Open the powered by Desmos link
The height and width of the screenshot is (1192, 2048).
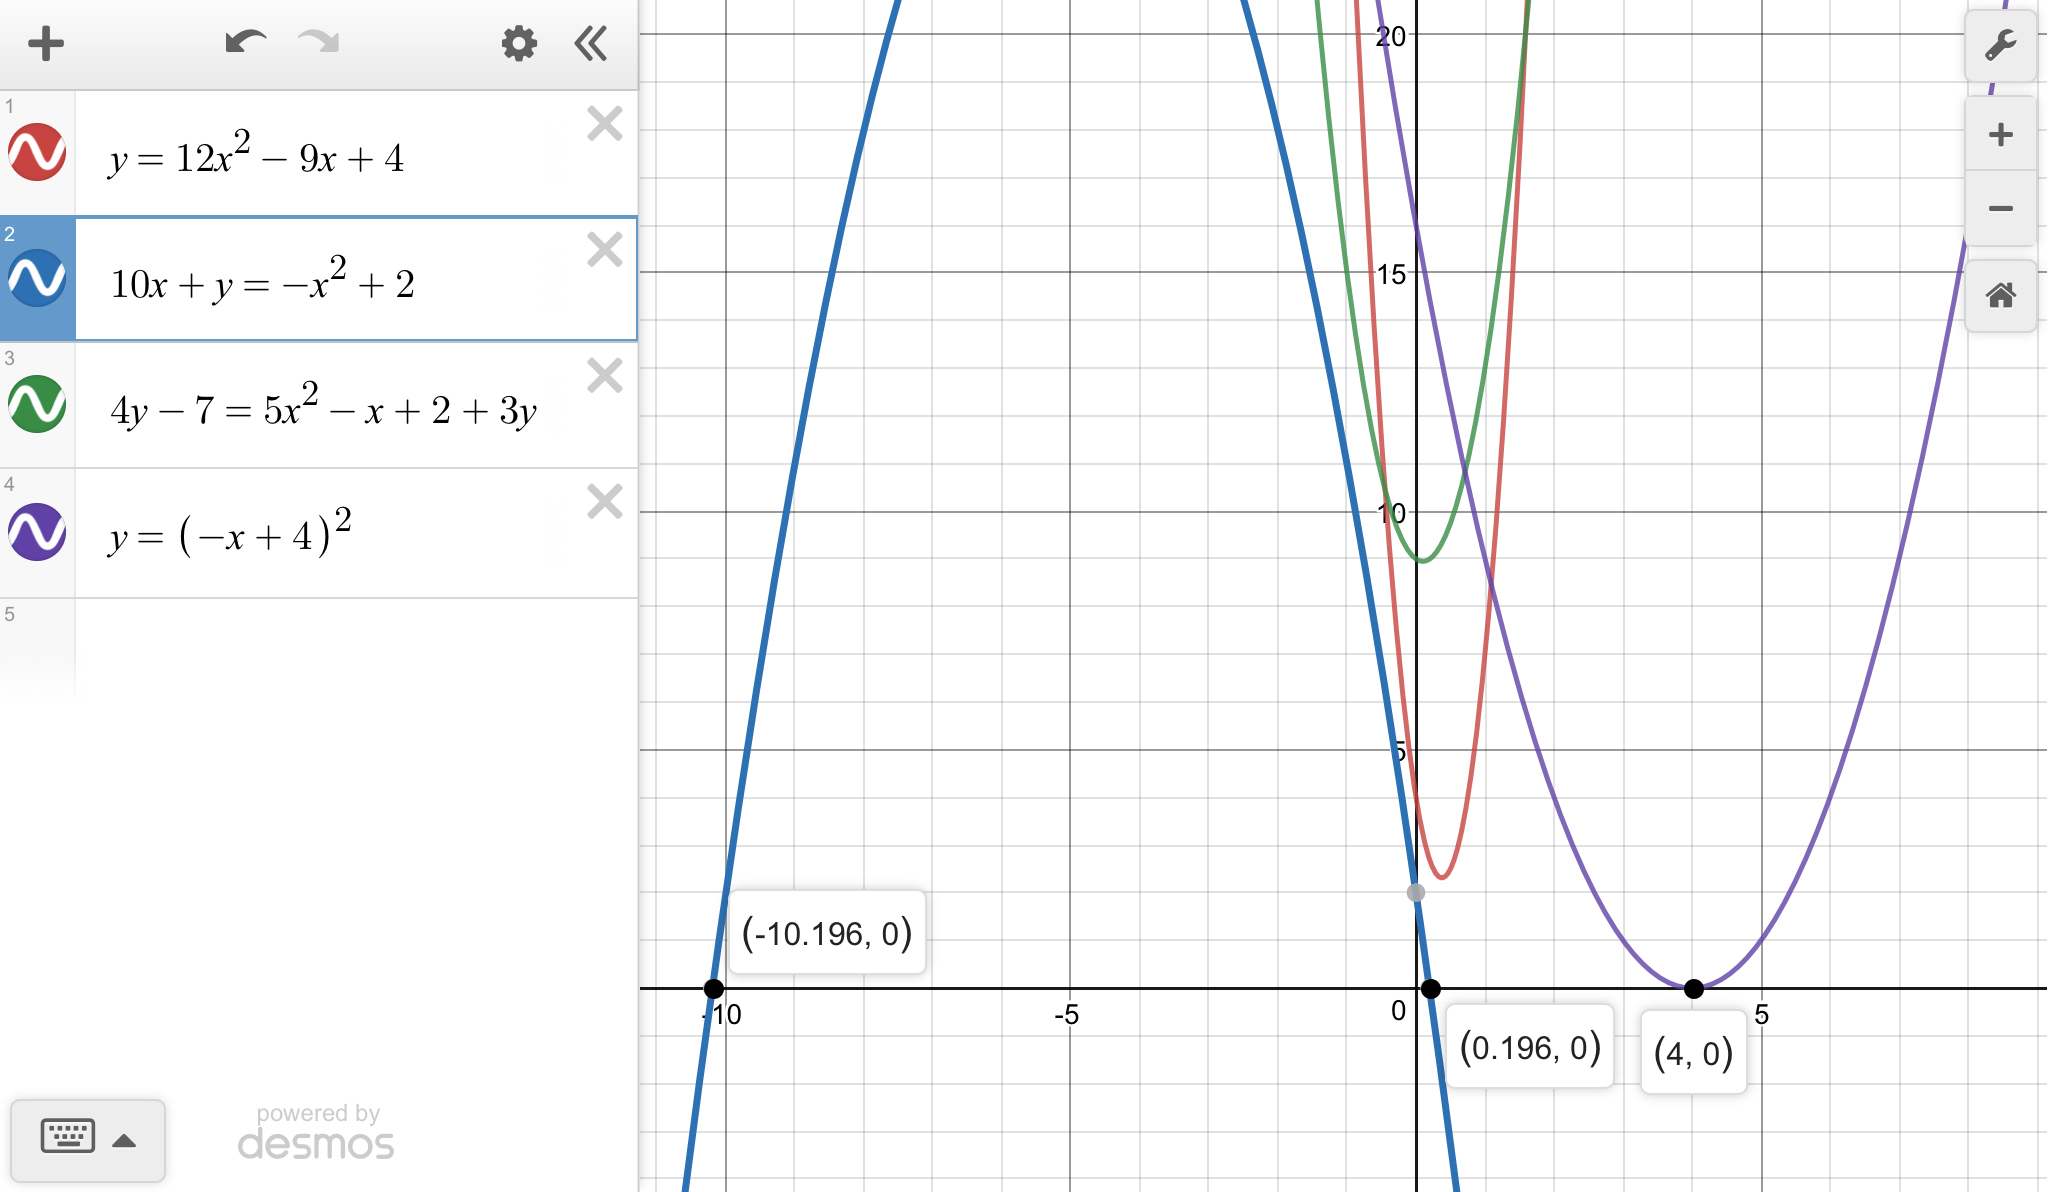point(316,1133)
